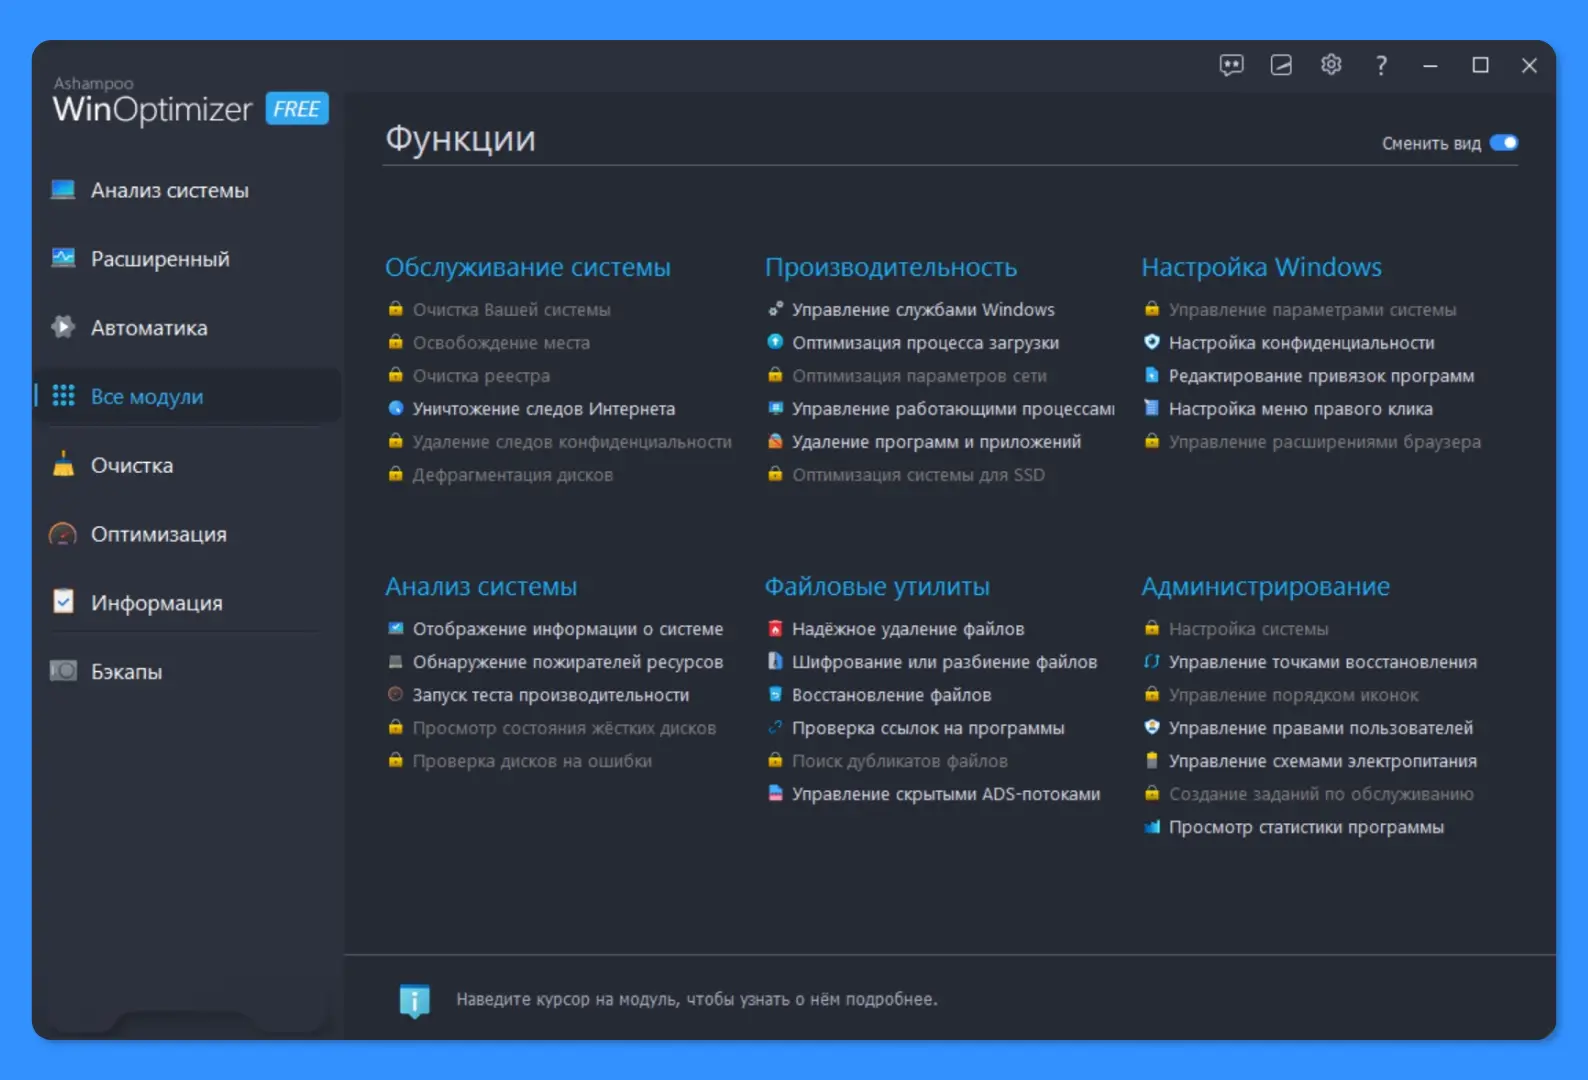Click icon beside Запуск теста производительности

396,694
